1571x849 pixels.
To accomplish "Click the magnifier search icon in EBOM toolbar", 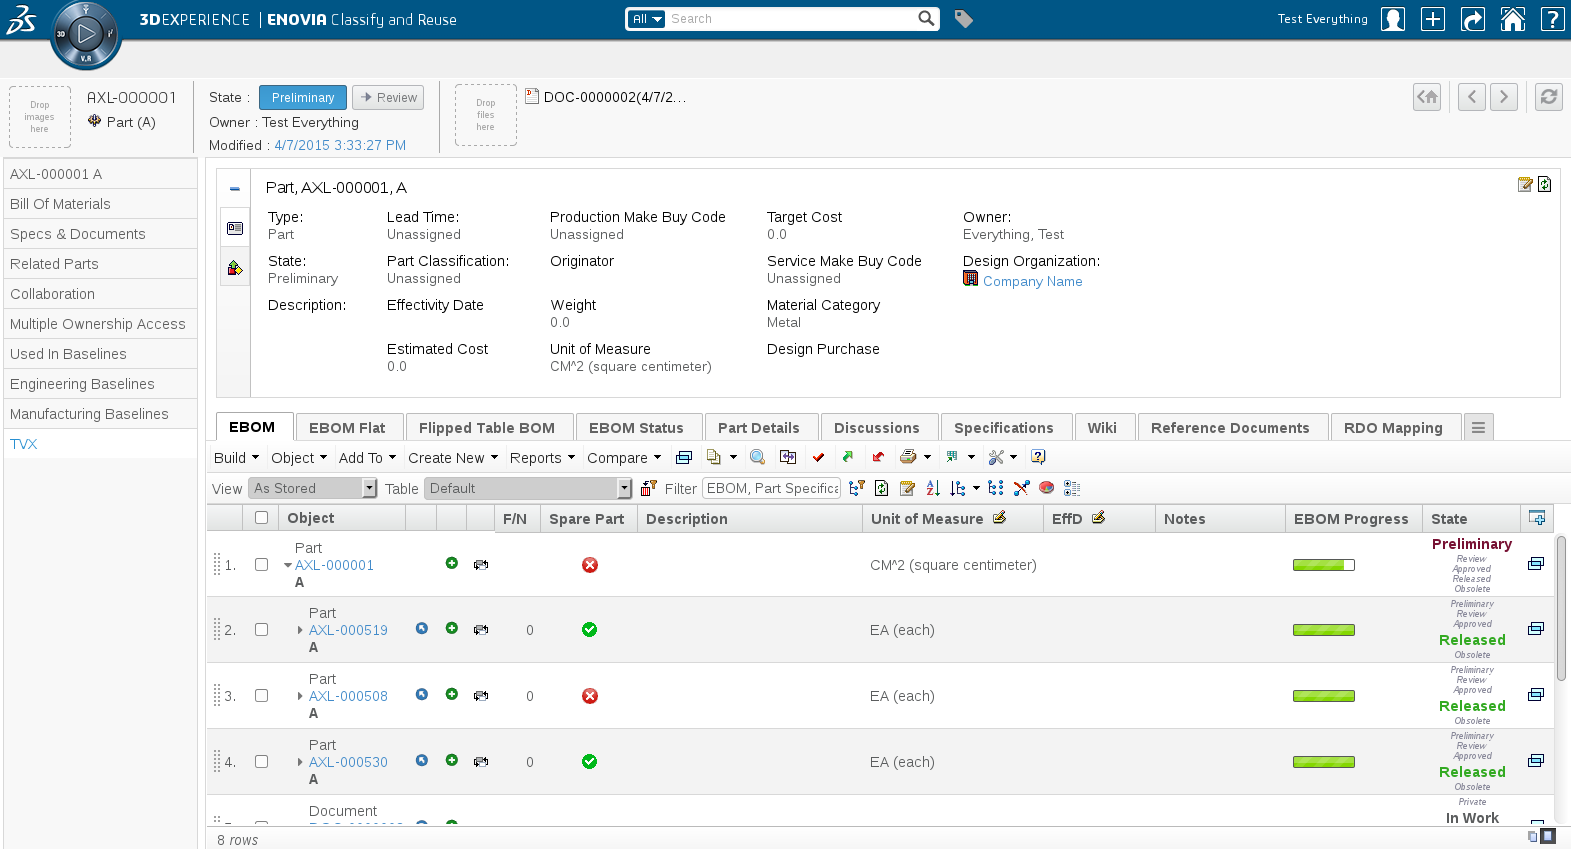I will point(758,457).
